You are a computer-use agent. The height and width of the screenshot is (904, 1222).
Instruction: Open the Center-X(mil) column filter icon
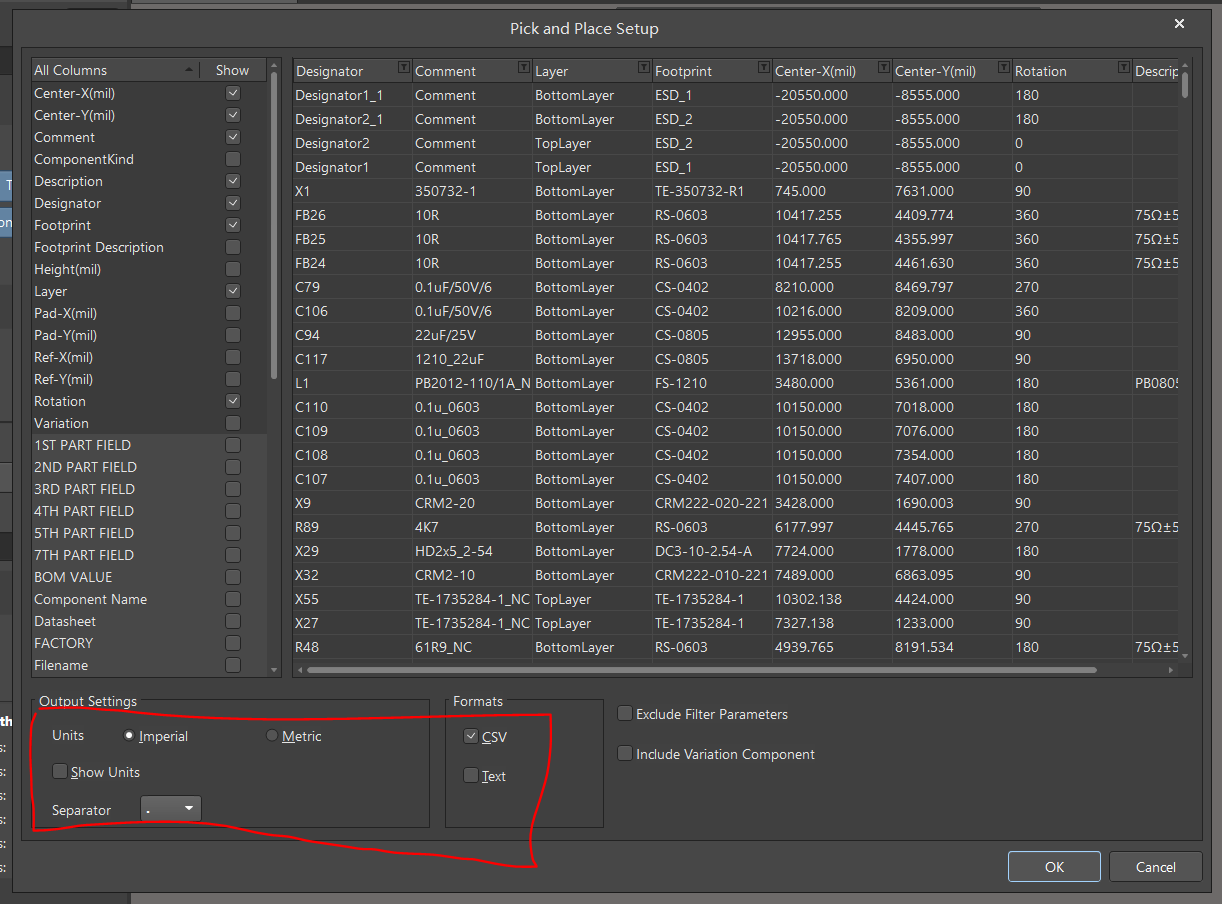[883, 68]
